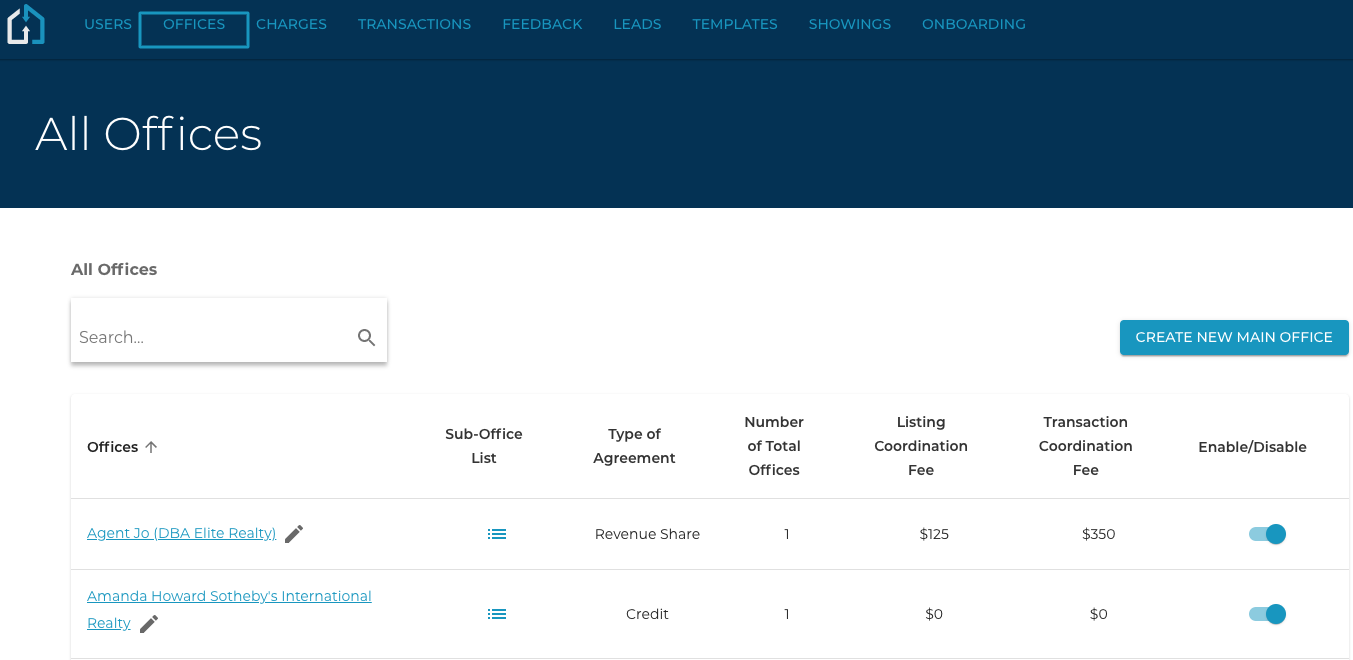Go to the Transactions tab
The height and width of the screenshot is (660, 1353).
click(414, 24)
